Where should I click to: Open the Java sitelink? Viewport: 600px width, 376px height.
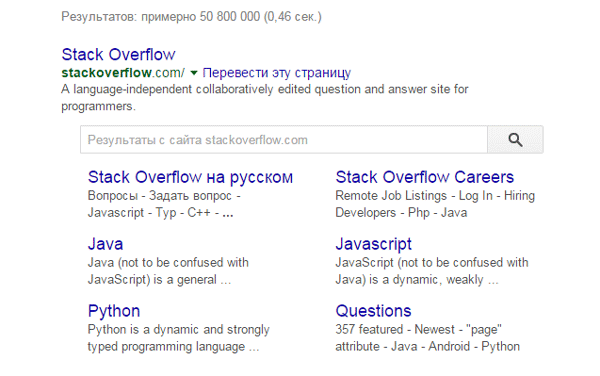pyautogui.click(x=105, y=244)
